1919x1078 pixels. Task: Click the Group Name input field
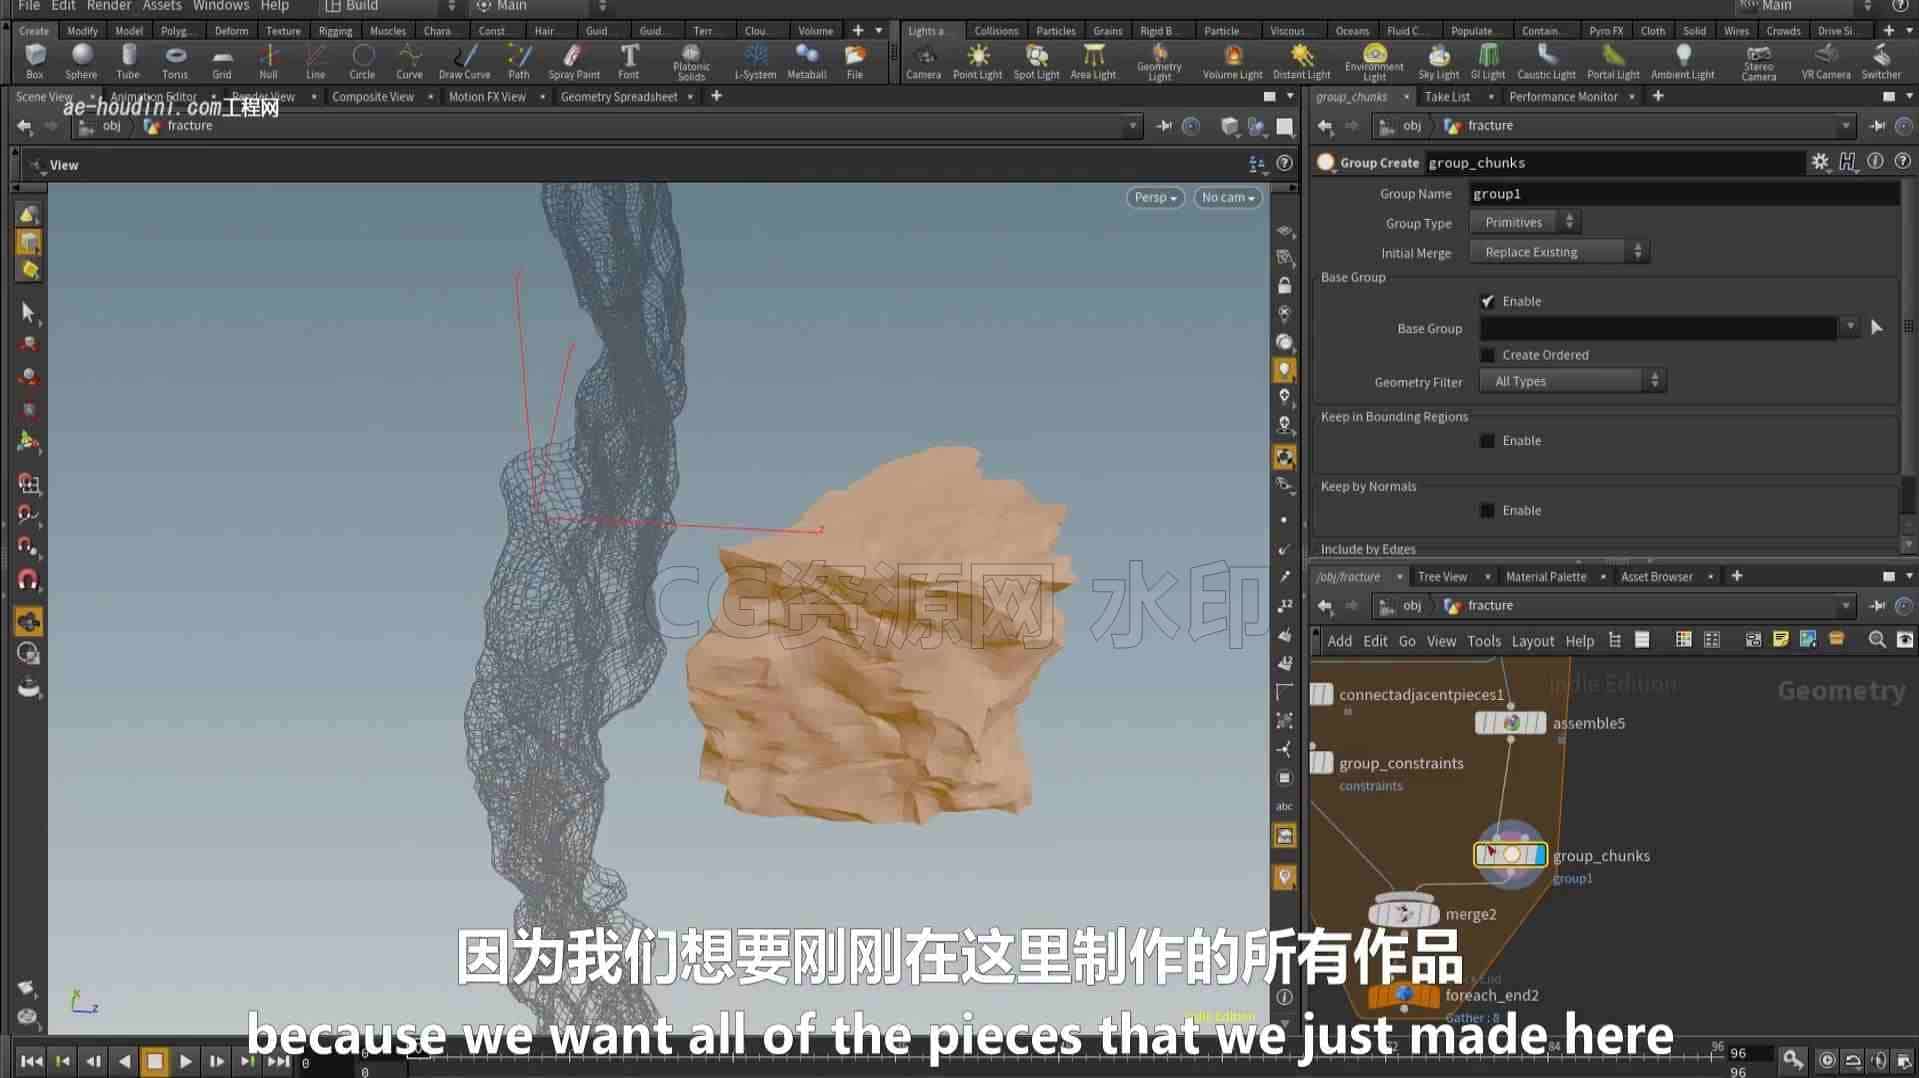coord(1684,194)
